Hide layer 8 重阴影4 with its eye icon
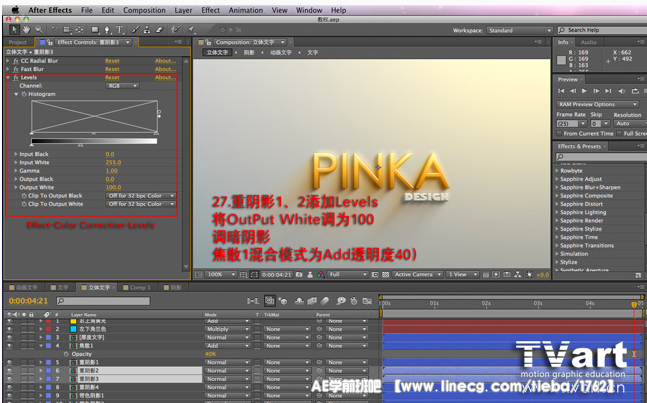Screen dimensions: 647x403 pyautogui.click(x=9, y=387)
